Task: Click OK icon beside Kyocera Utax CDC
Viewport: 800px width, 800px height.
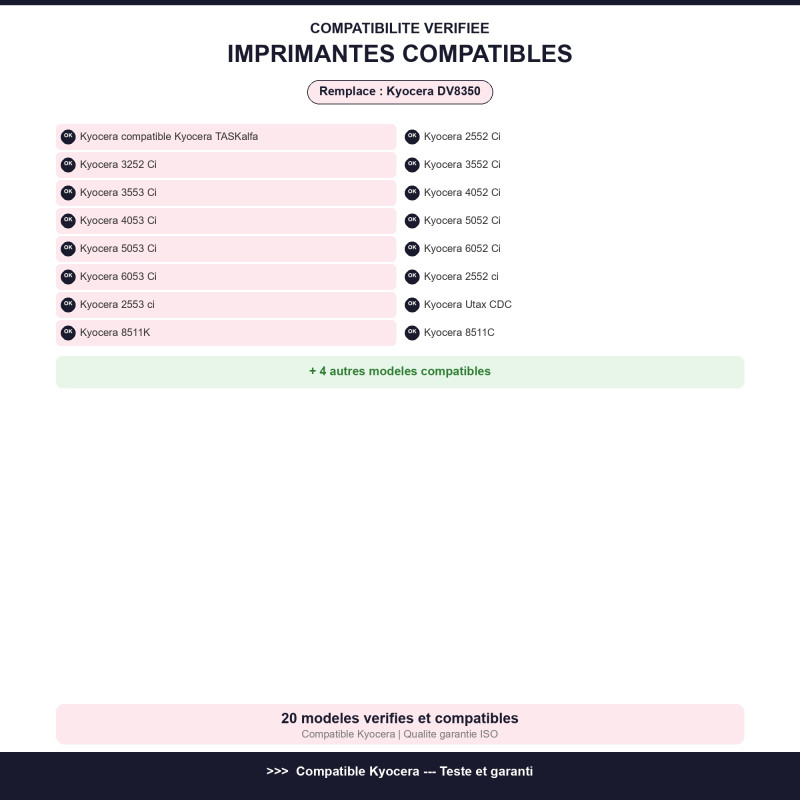Action: tap(412, 305)
